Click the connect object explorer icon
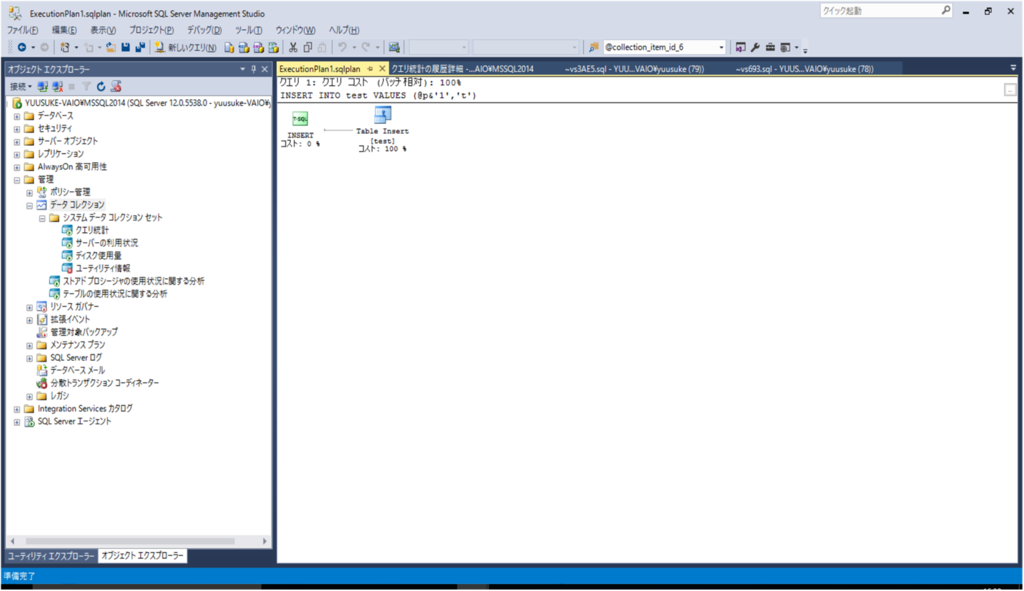Image resolution: width=1024 pixels, height=591 pixels. pos(43,86)
